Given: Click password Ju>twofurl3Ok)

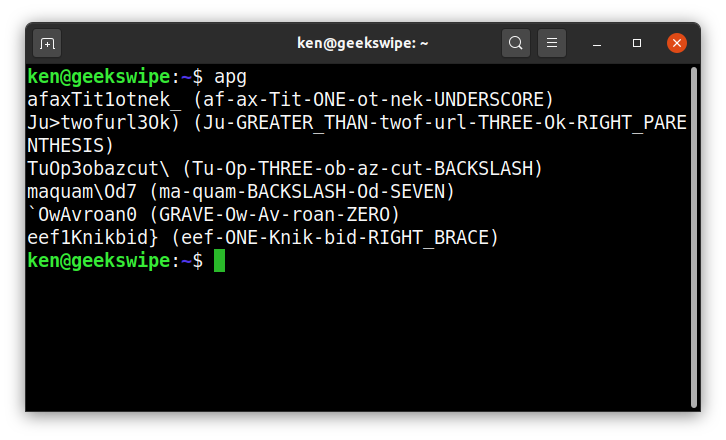Looking at the screenshot, I should pyautogui.click(x=103, y=123).
